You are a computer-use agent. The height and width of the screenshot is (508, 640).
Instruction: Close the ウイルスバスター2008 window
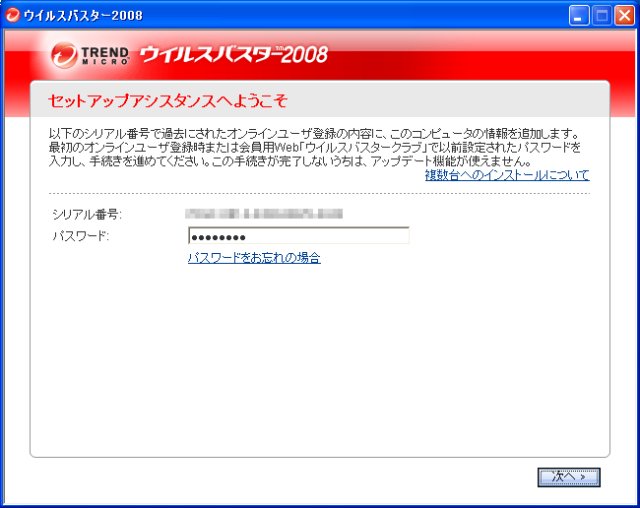624,16
